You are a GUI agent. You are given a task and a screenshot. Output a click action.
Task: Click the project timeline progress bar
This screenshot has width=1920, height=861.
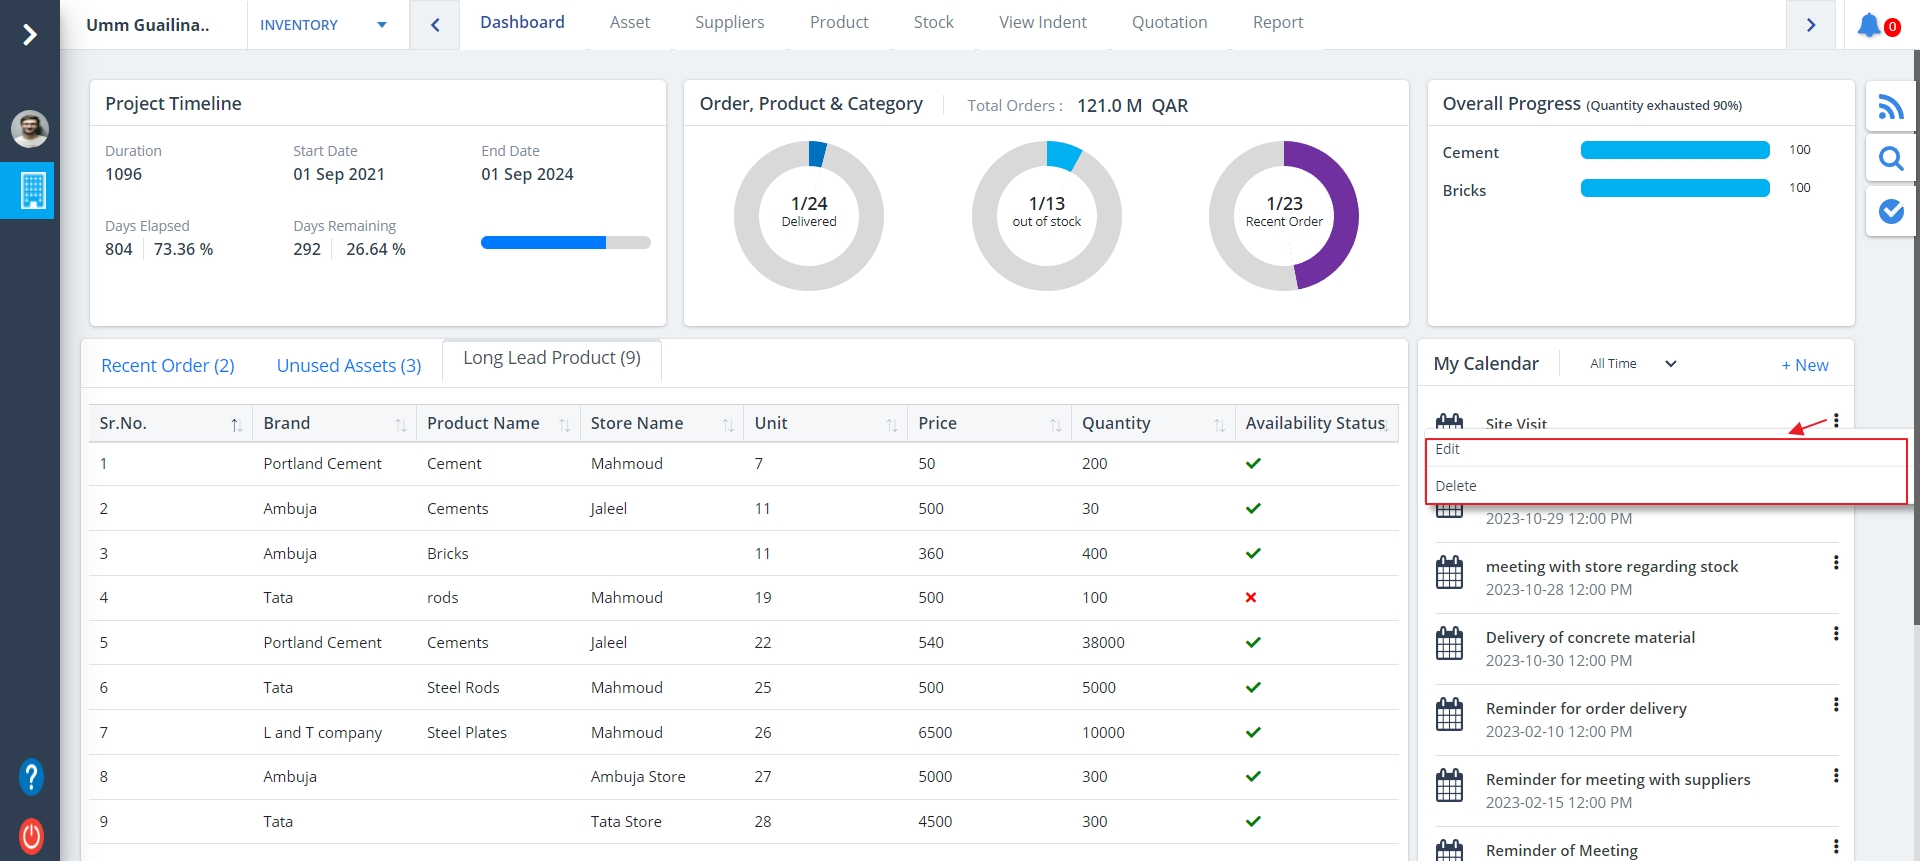pos(565,242)
